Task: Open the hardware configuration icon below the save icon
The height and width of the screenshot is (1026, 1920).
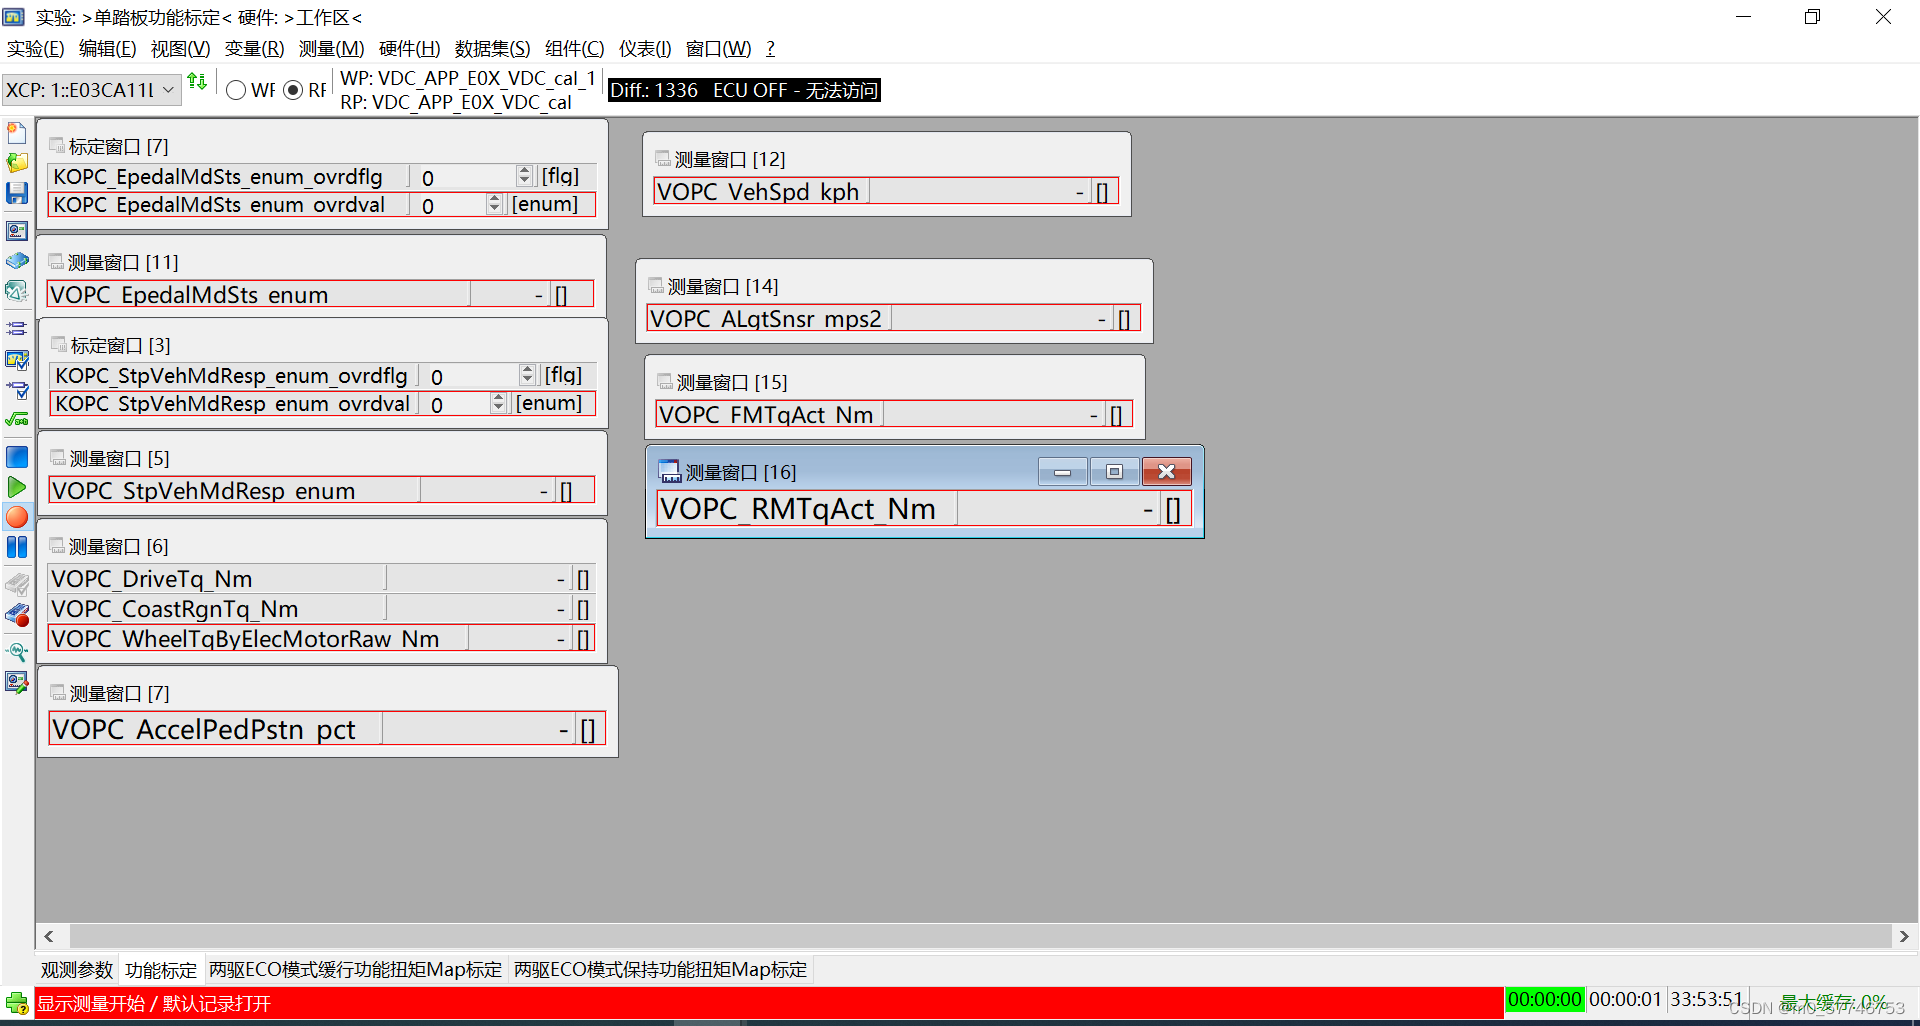Action: point(17,231)
